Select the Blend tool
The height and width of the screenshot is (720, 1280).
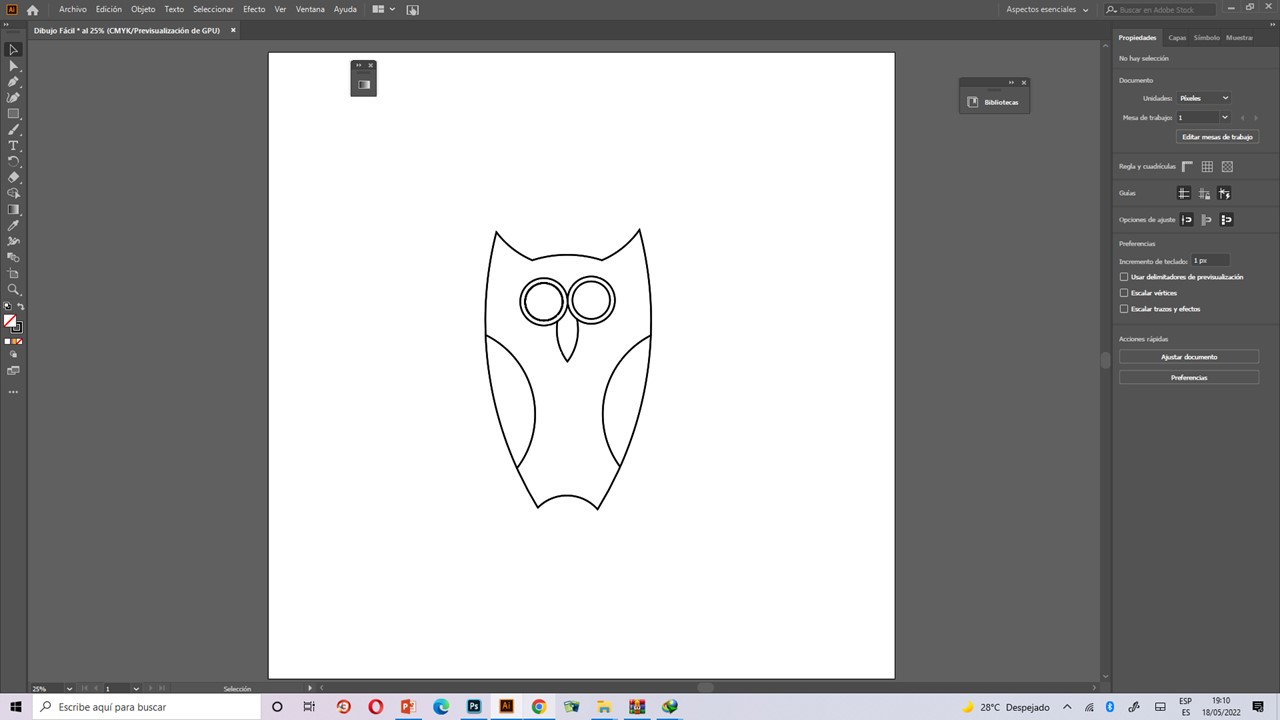(13, 257)
